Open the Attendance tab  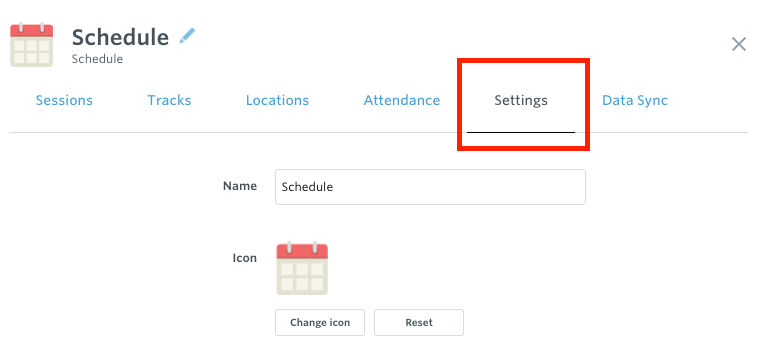(x=402, y=100)
